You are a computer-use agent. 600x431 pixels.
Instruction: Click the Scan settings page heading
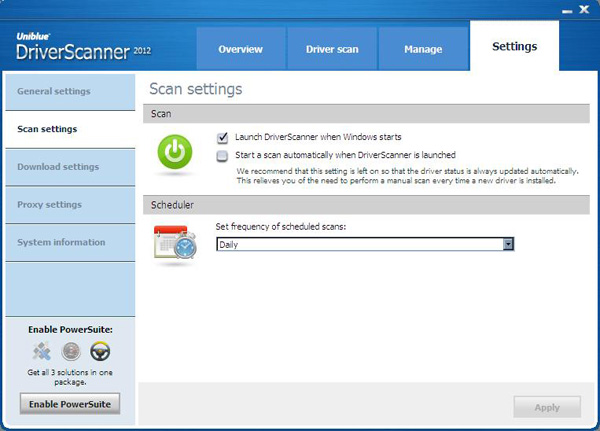coord(196,89)
